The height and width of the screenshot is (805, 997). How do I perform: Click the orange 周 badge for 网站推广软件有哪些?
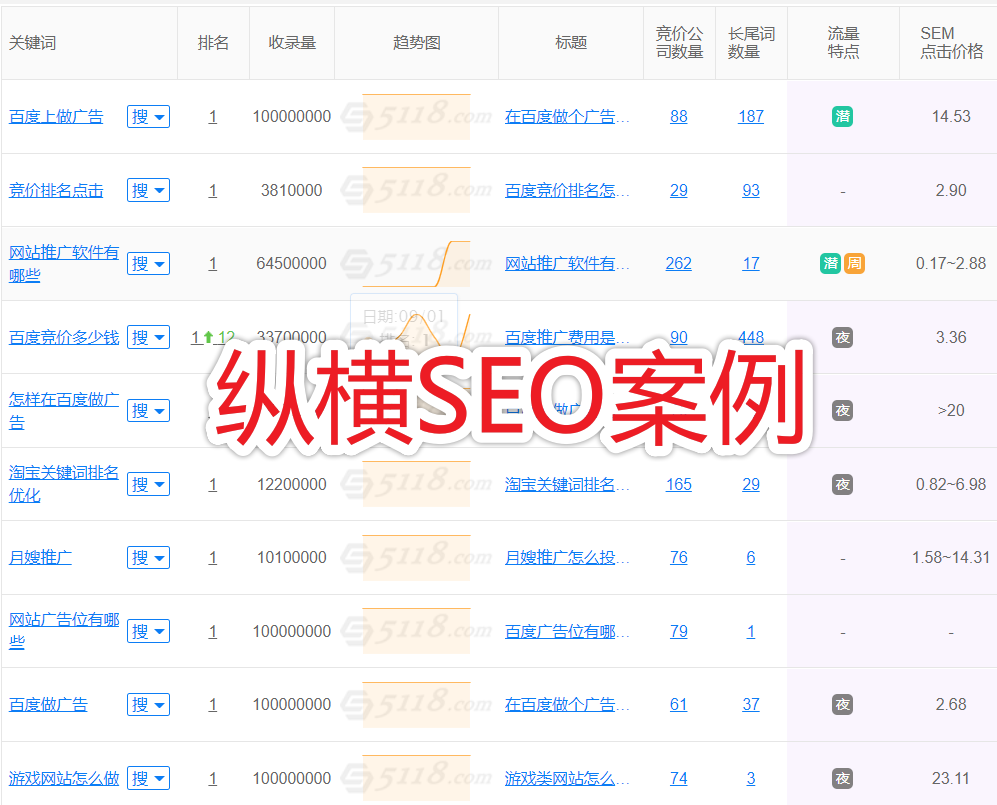854,263
